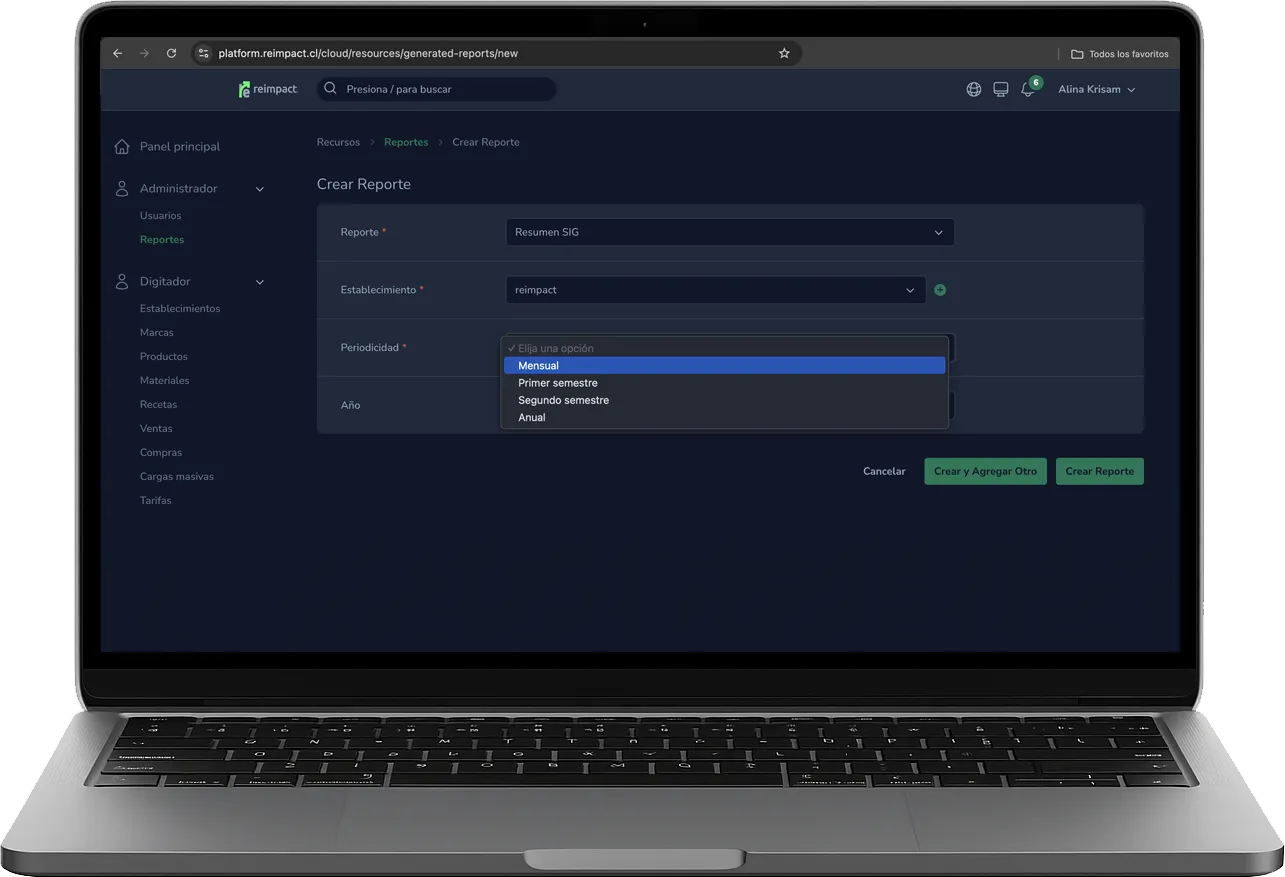
Task: Click the user icon next to Administrador
Action: click(121, 188)
